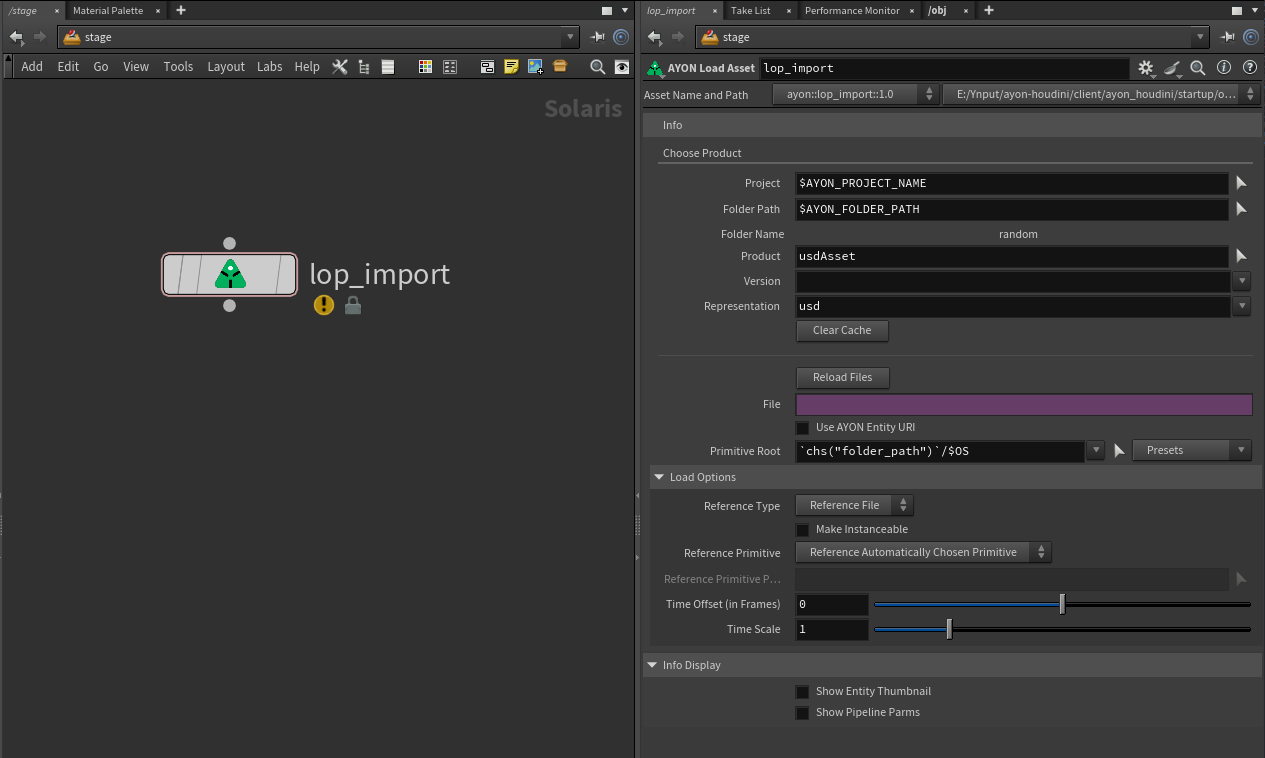The width and height of the screenshot is (1265, 758).
Task: Pin the network editor pane
Action: click(x=598, y=37)
